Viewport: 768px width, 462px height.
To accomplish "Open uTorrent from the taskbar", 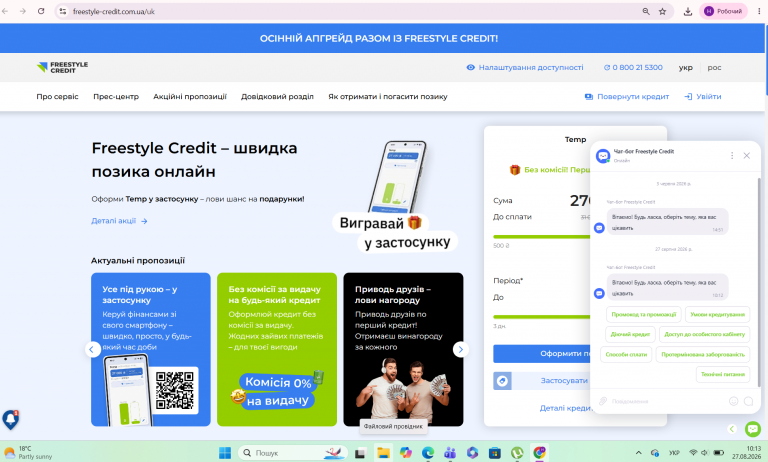I will (x=517, y=453).
